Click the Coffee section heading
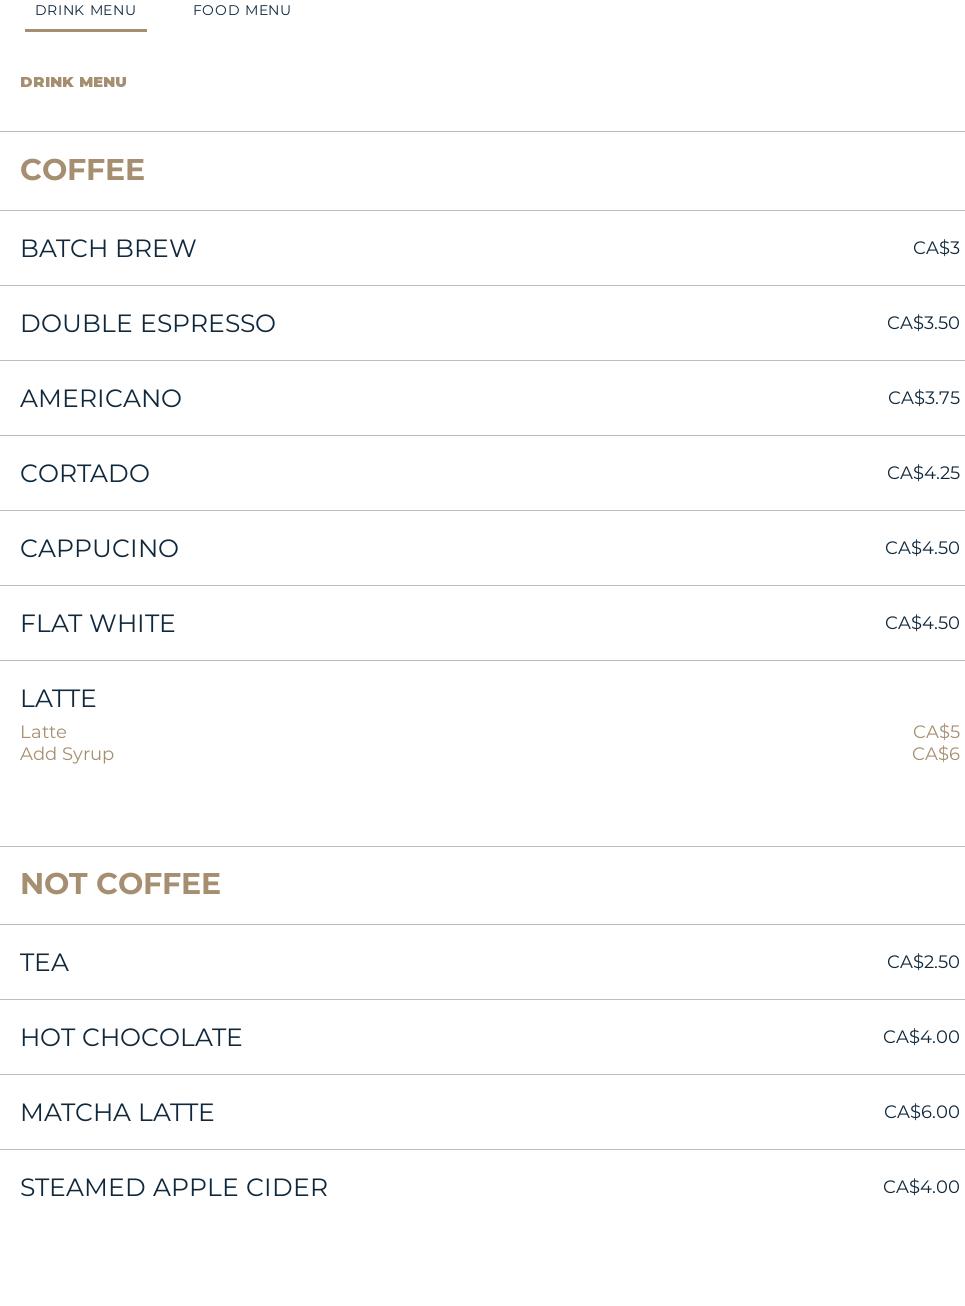This screenshot has width=965, height=1306. point(82,170)
